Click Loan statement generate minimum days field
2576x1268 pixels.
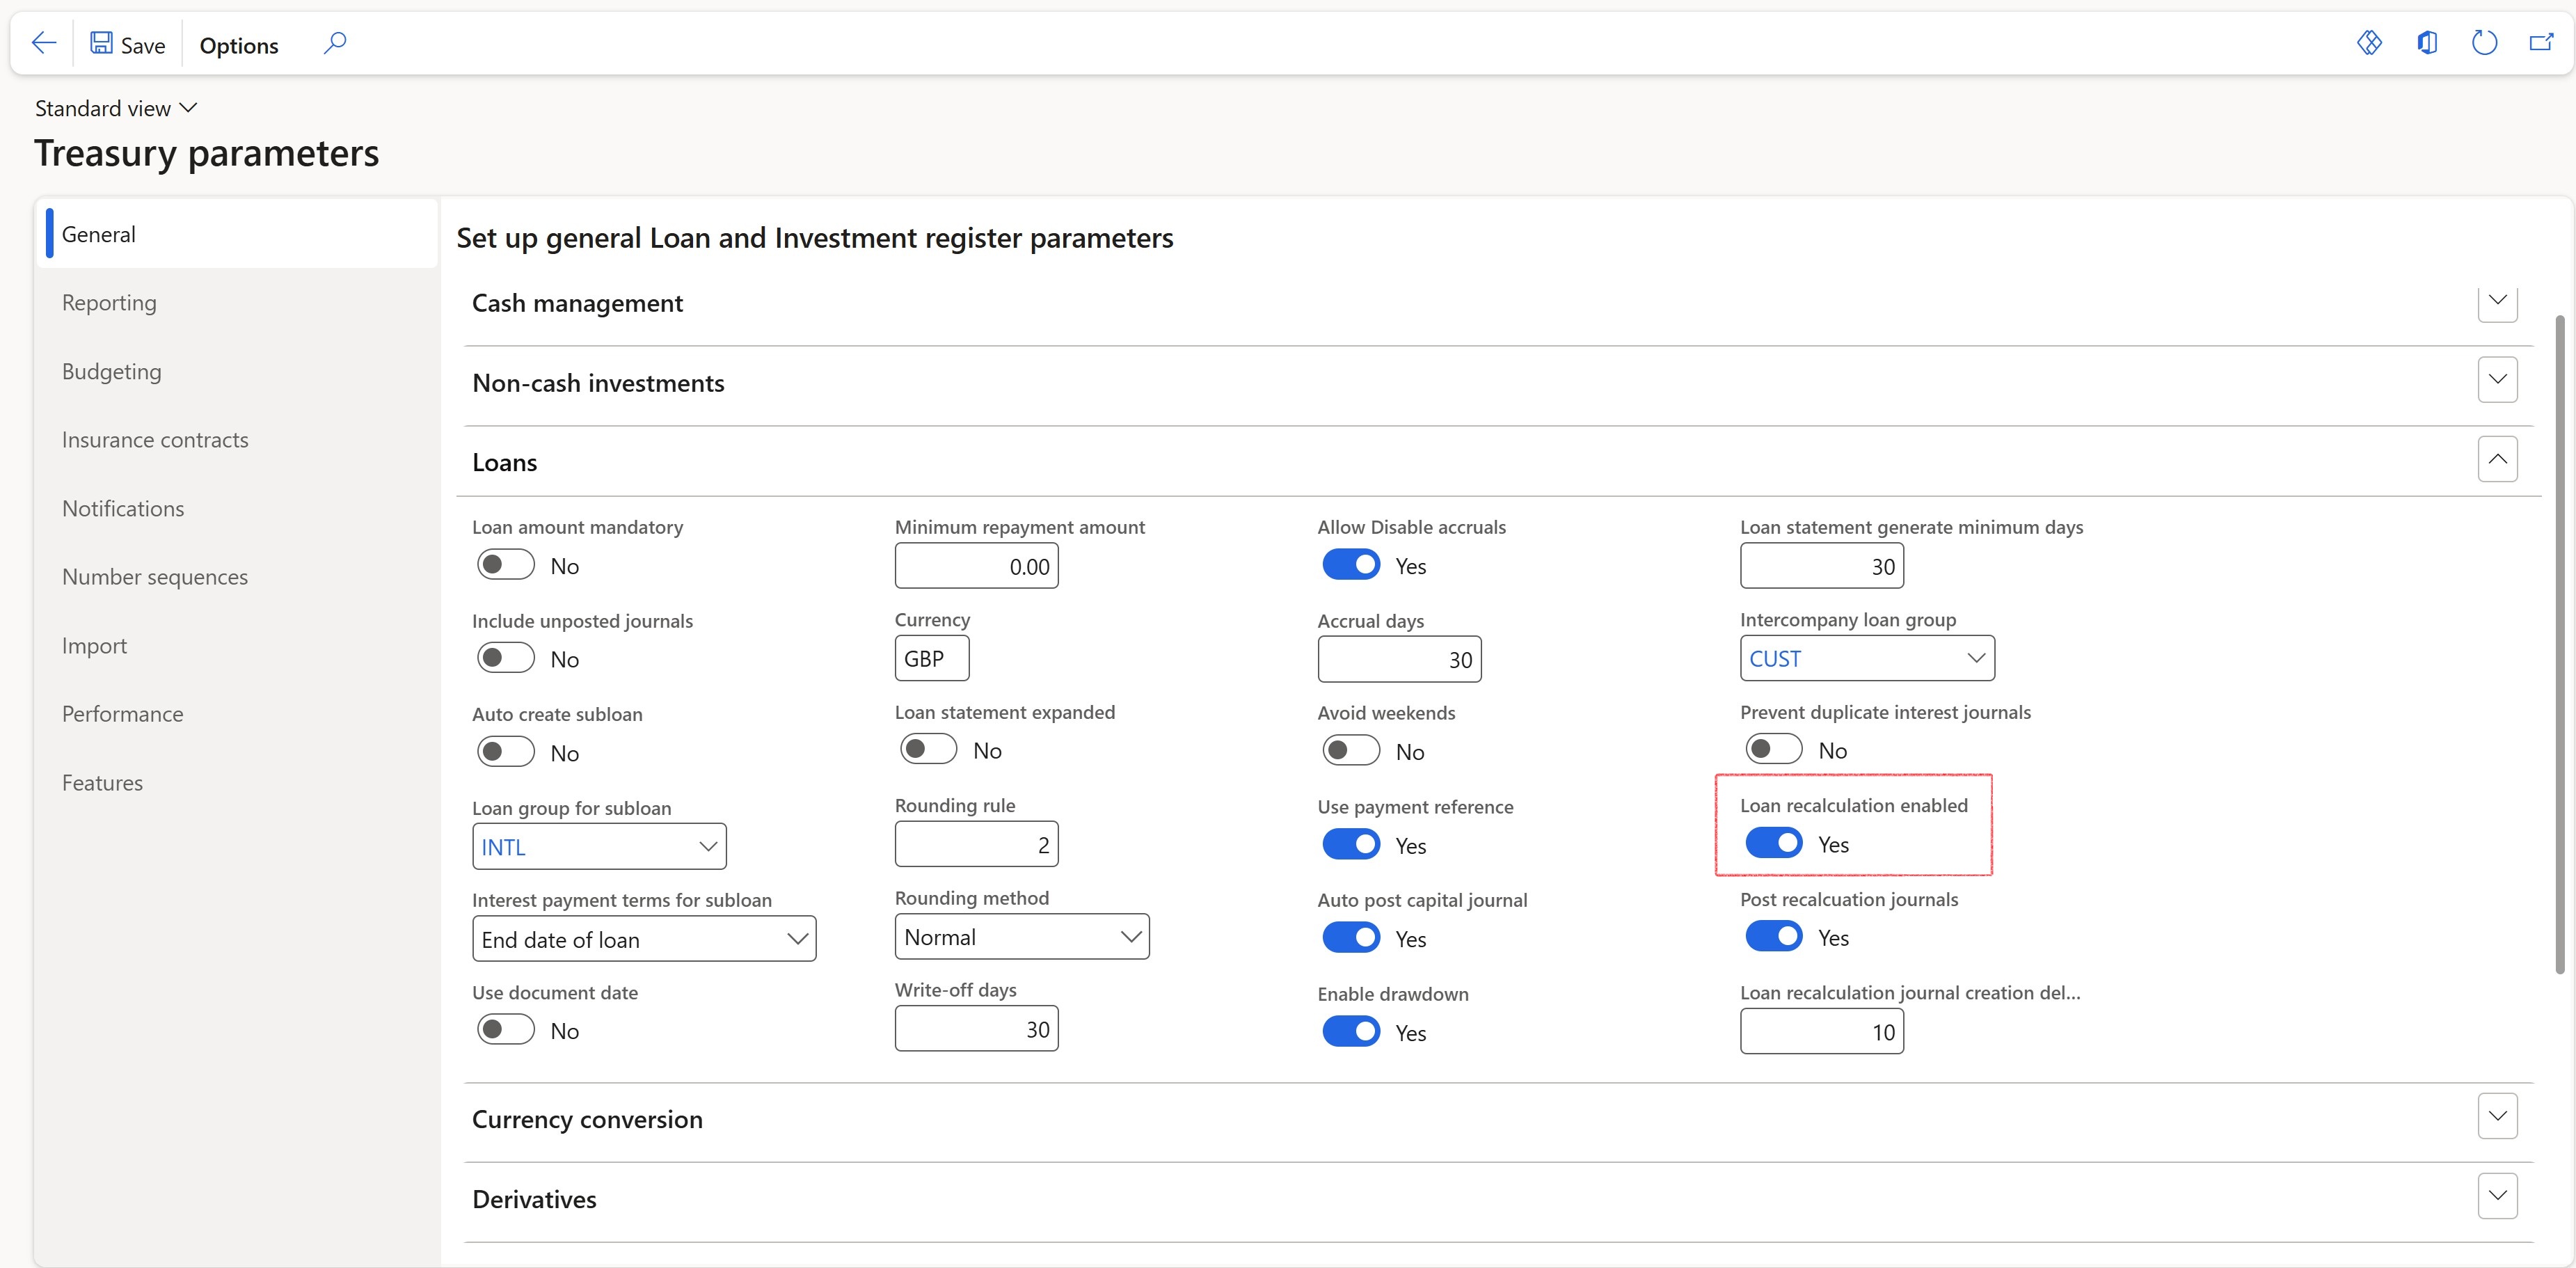coord(1822,566)
